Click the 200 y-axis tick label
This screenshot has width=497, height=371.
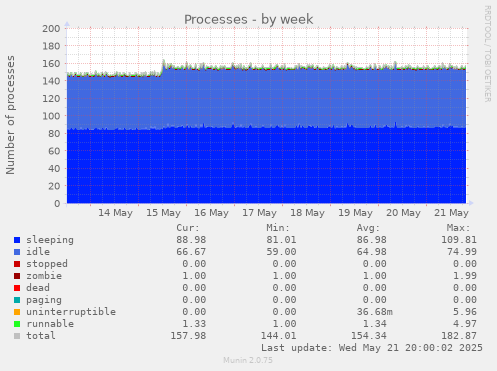(51, 29)
